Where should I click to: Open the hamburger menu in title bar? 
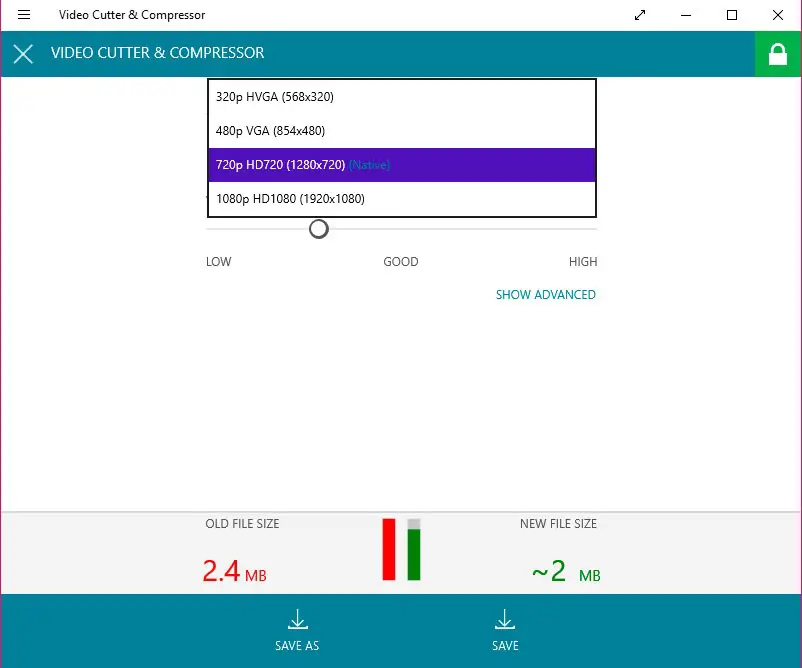(24, 15)
